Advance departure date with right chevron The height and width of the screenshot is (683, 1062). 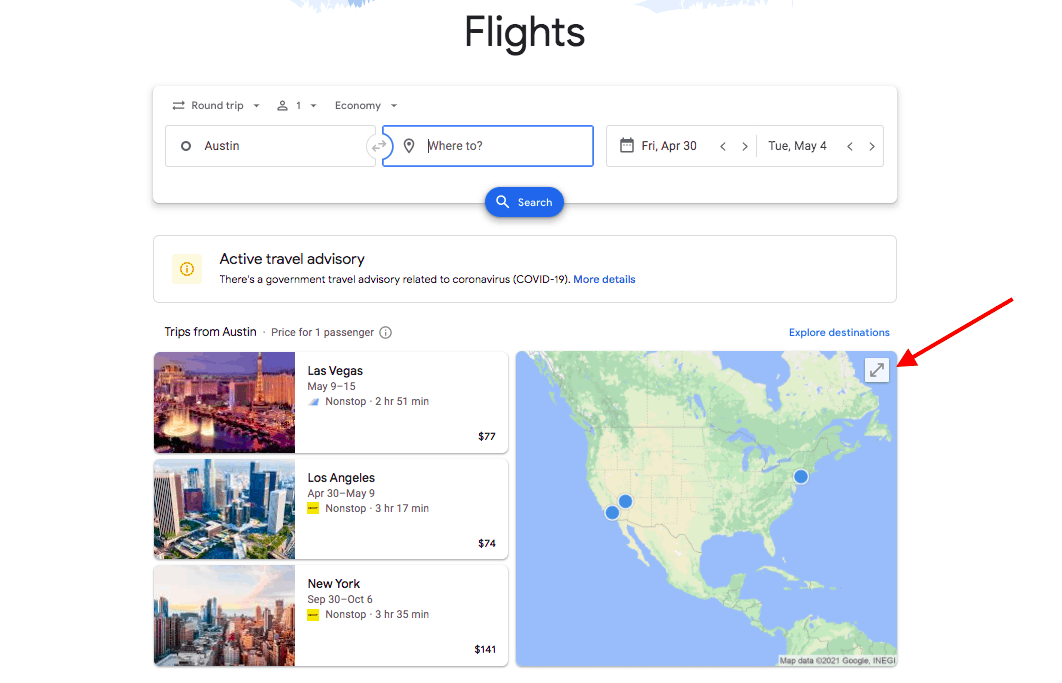tap(746, 145)
